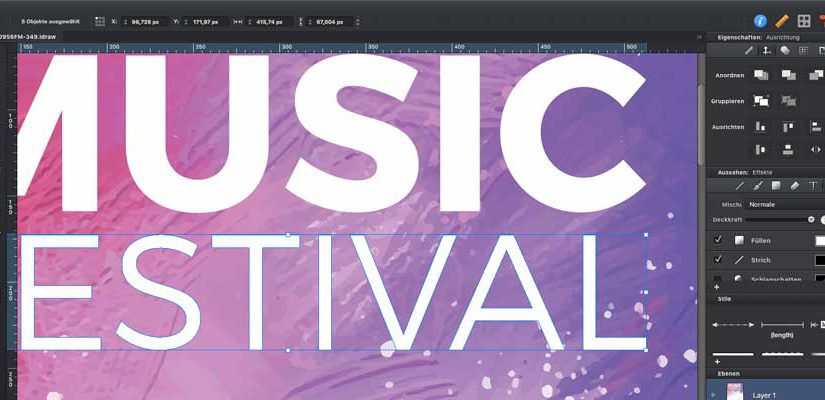Switch to the Effekte tab
The image size is (825, 400).
click(x=762, y=172)
